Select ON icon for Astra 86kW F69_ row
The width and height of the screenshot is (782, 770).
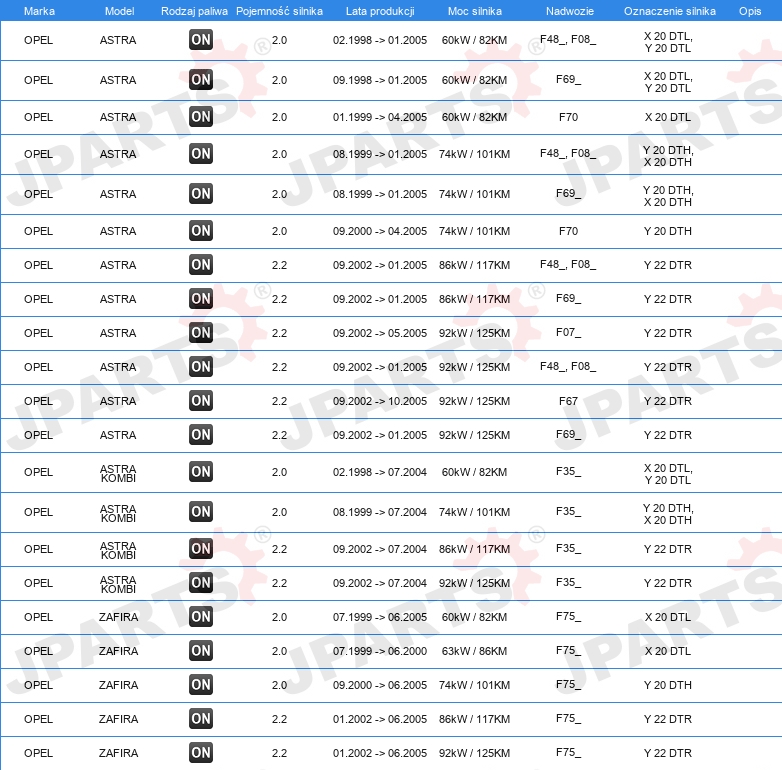click(x=201, y=299)
